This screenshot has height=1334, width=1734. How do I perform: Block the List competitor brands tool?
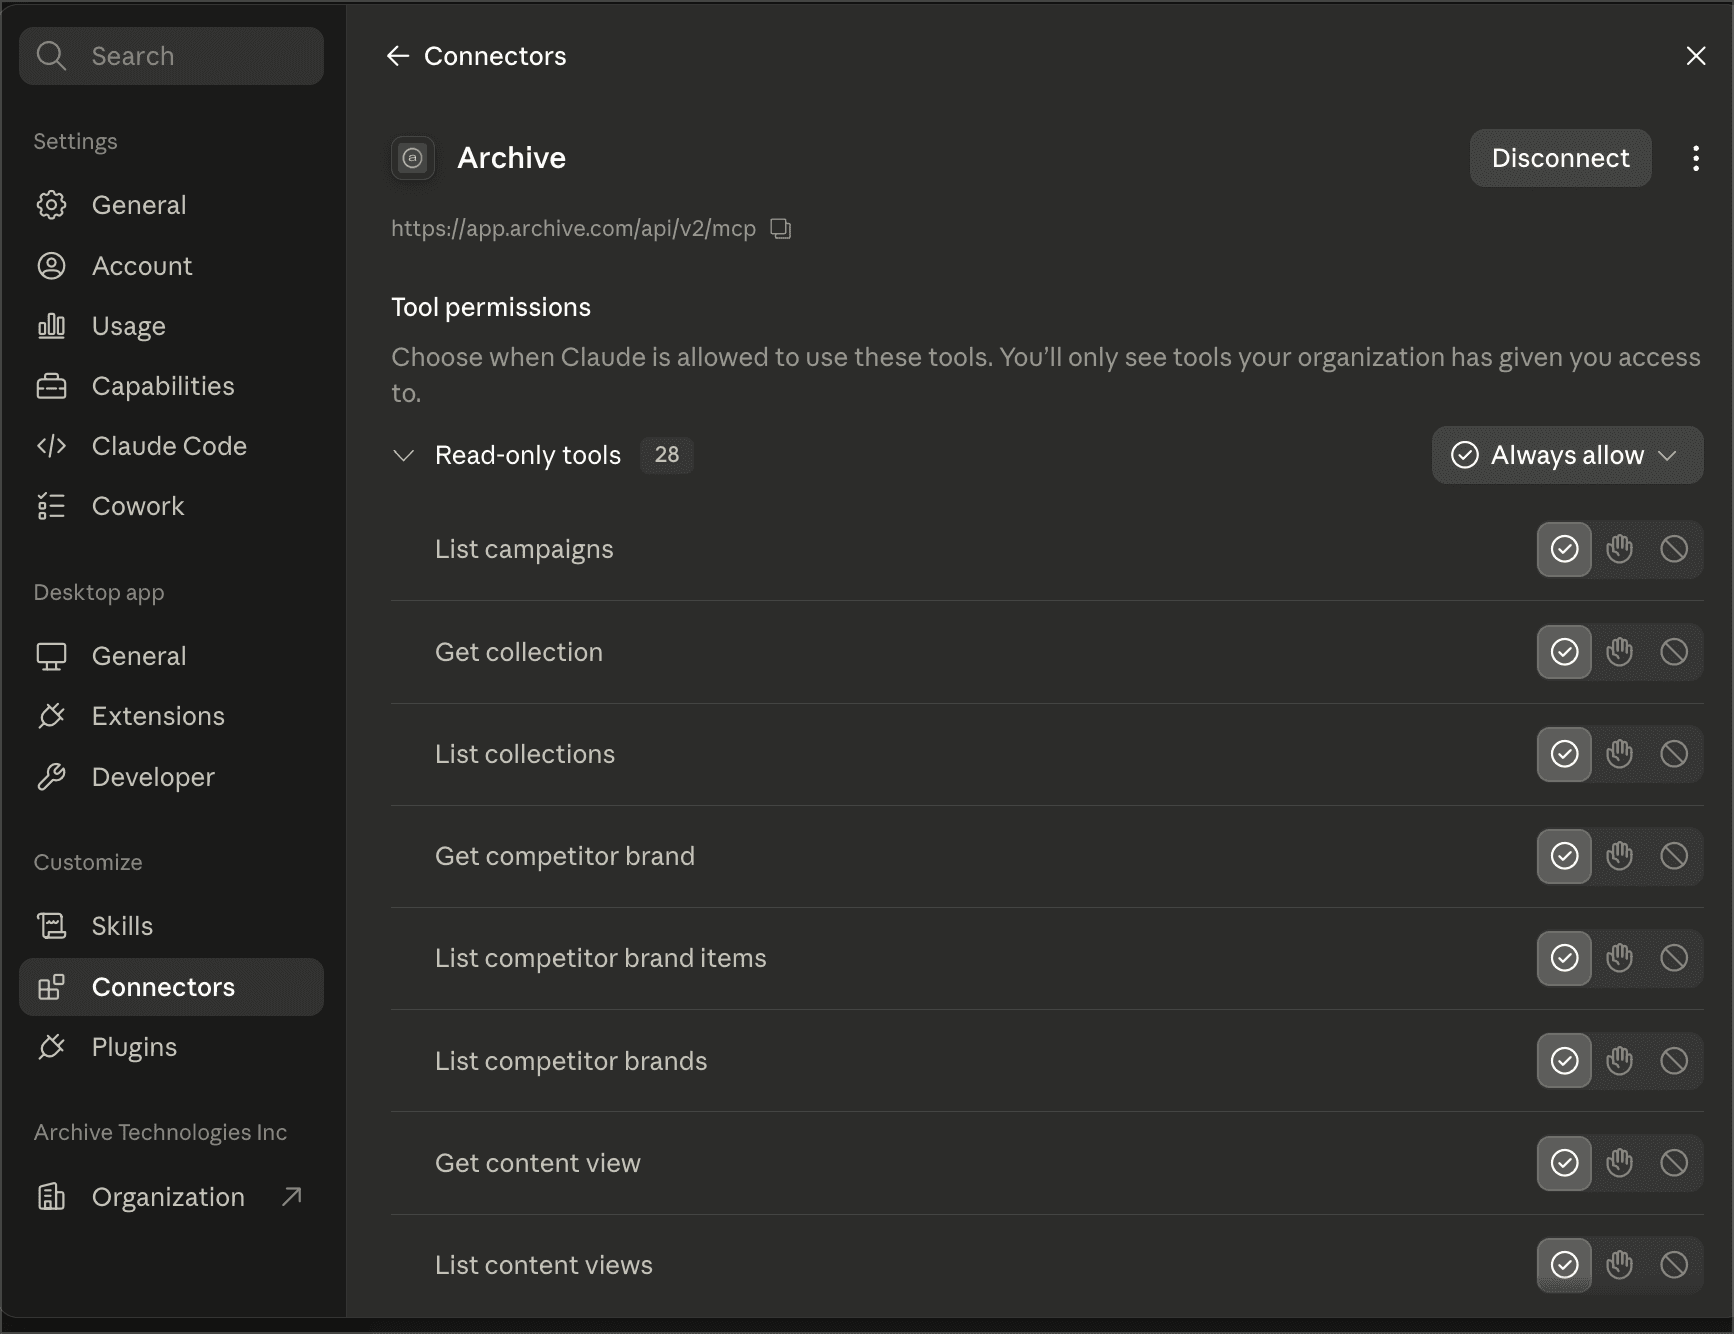(1674, 1061)
